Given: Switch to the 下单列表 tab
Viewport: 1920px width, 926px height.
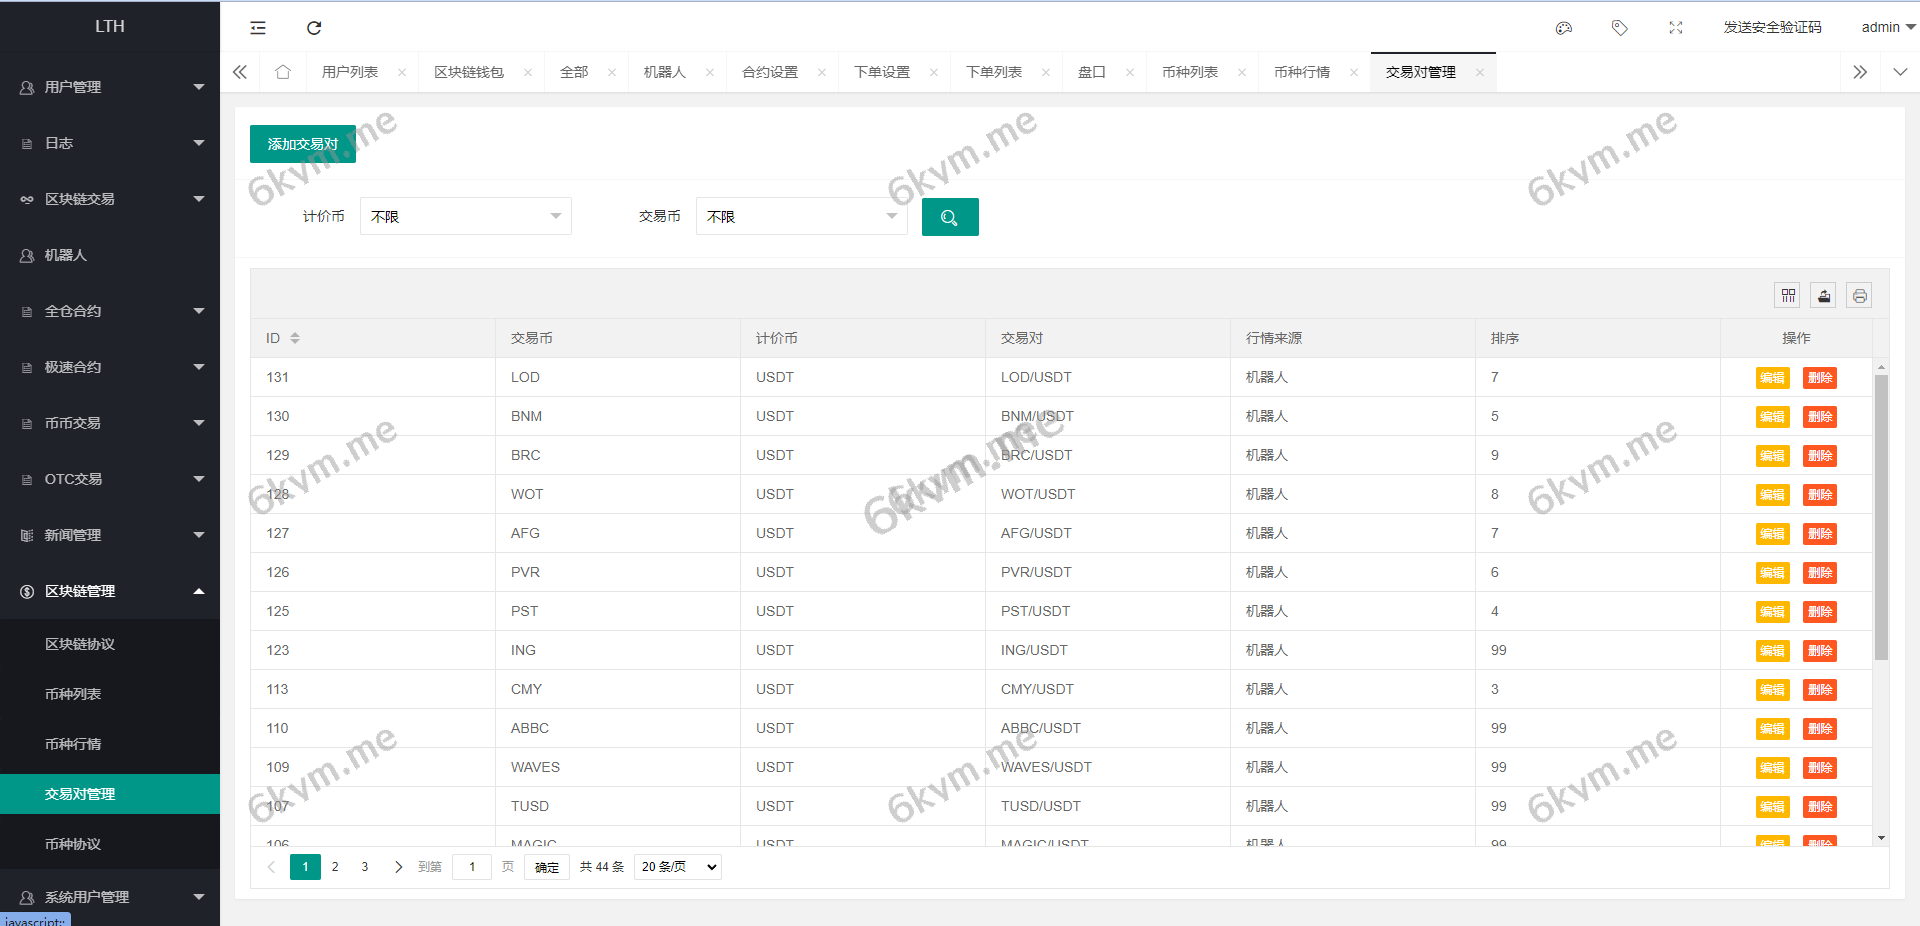Looking at the screenshot, I should point(994,71).
